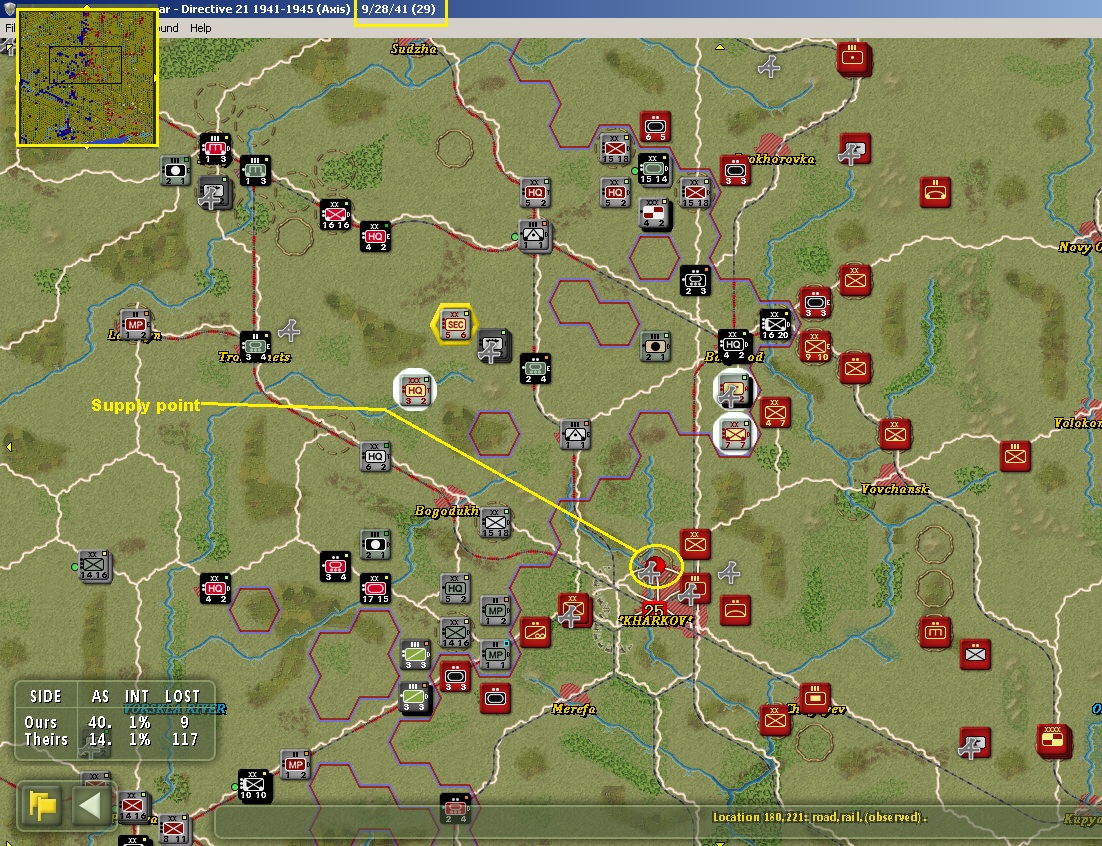
Task: Select the MP unit at Lebedyn
Action: coord(134,325)
